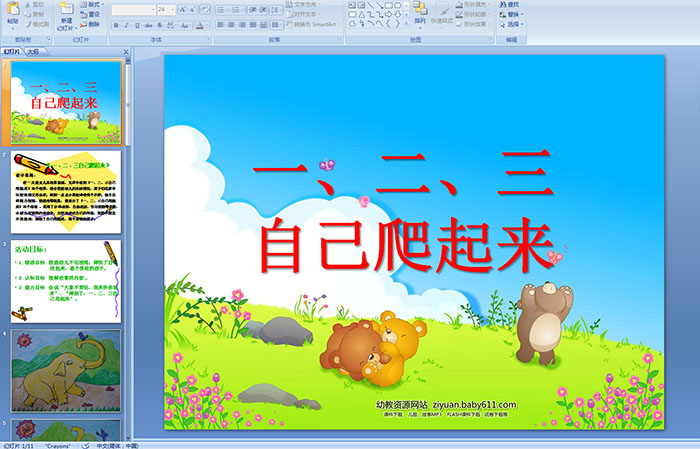Select the straight Line shape

[x=371, y=5]
